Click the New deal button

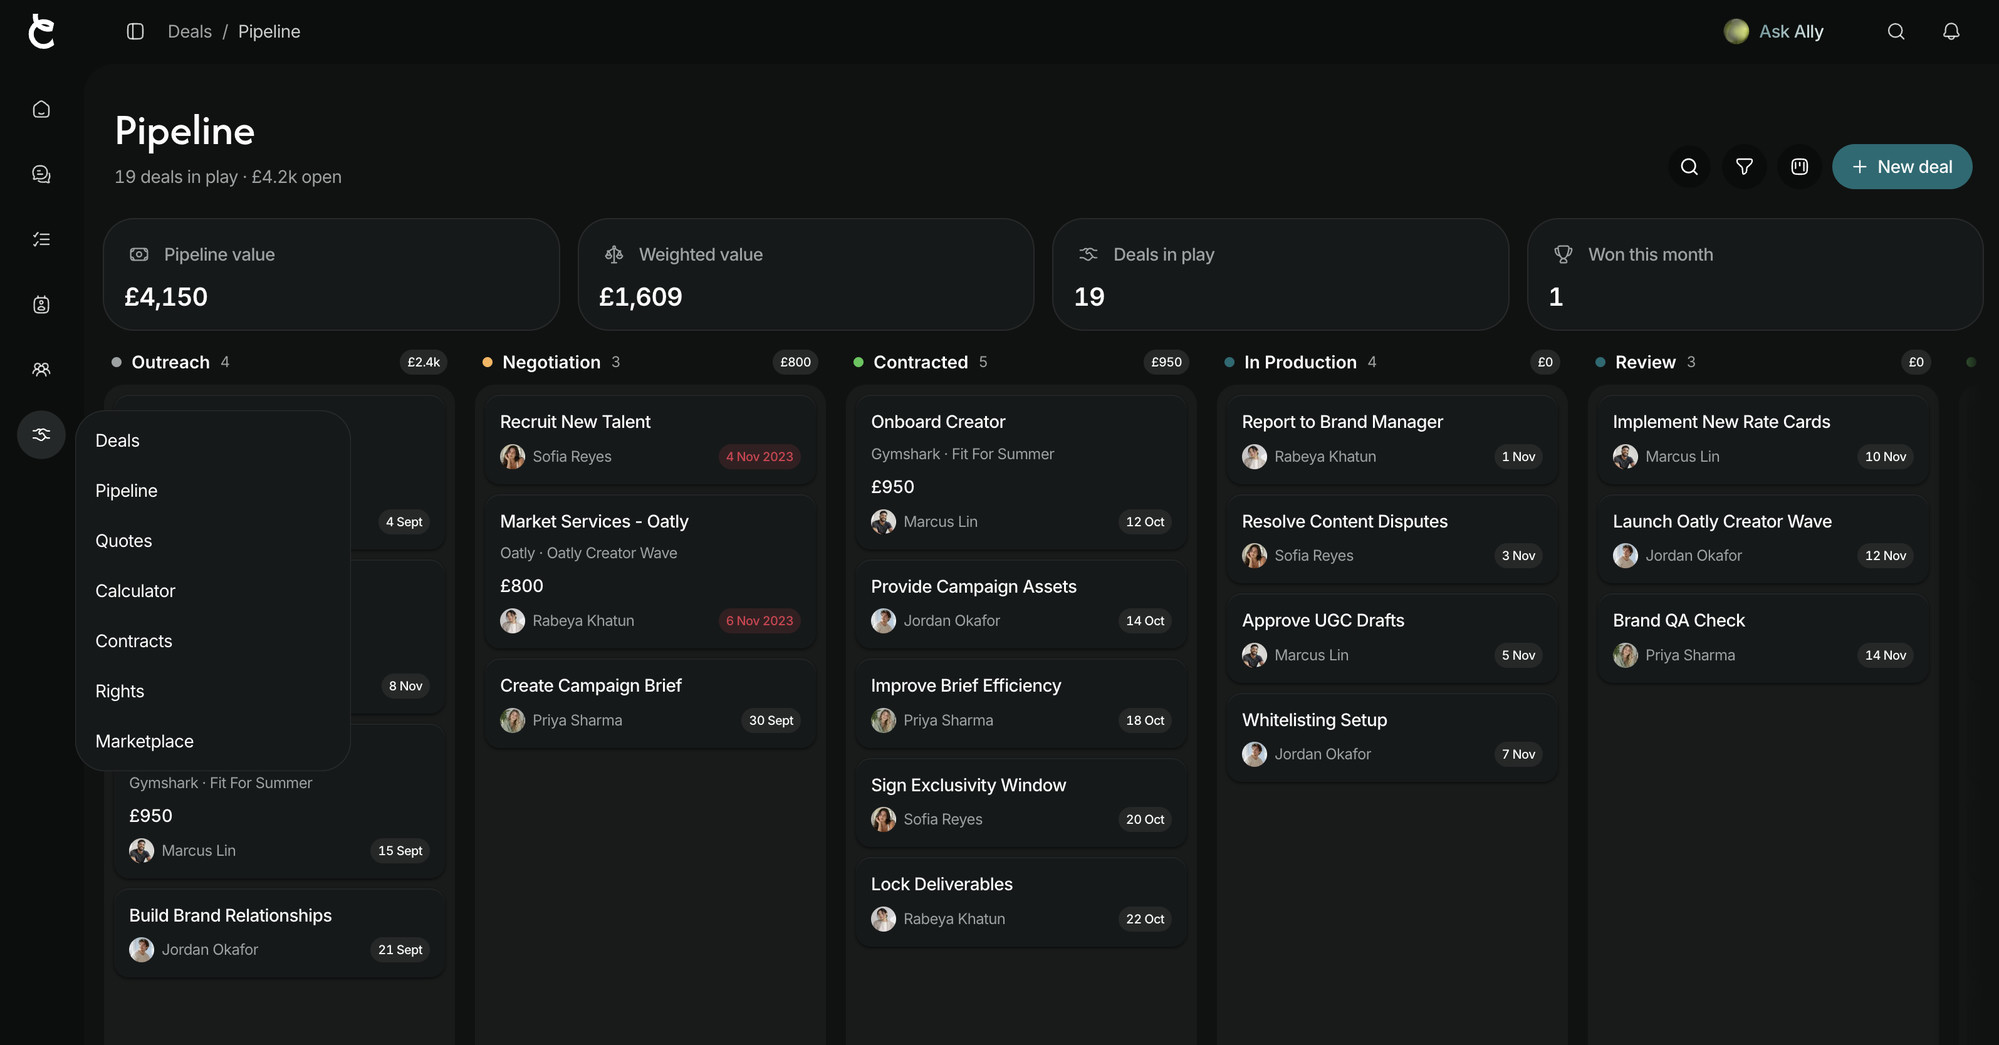(1902, 167)
